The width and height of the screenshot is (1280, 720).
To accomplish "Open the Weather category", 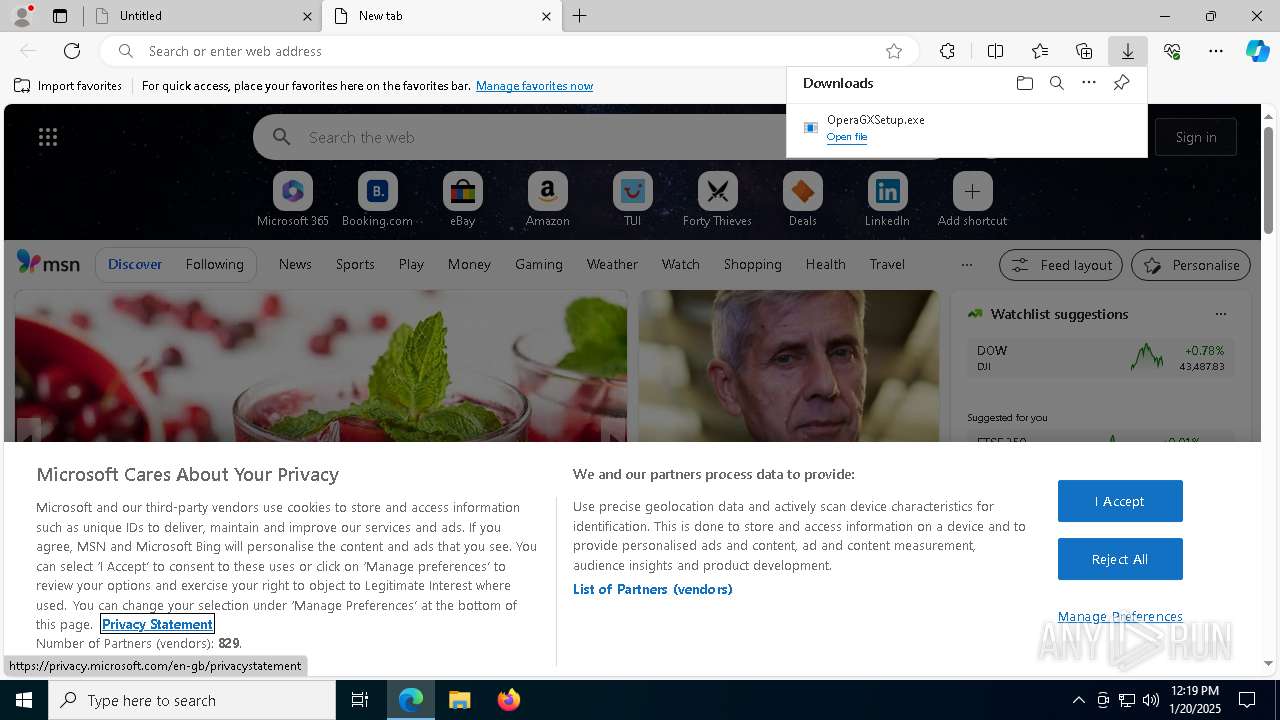I will (612, 264).
